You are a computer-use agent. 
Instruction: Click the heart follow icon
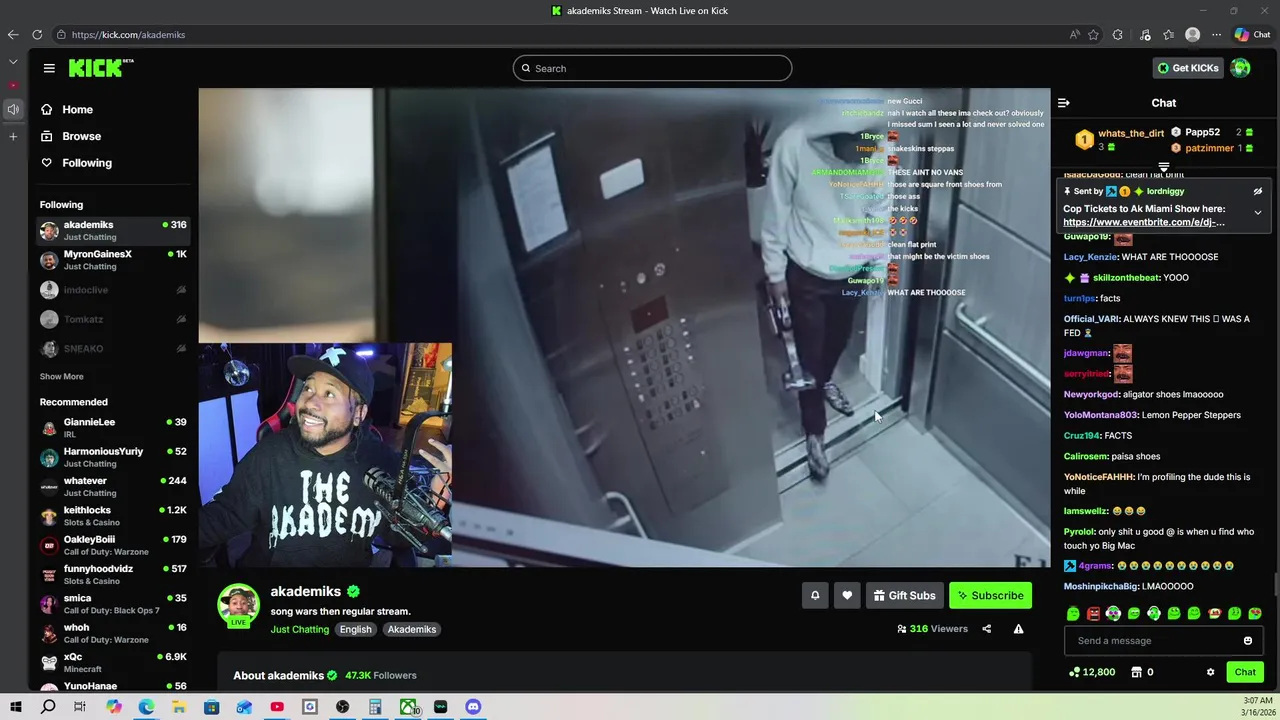pyautogui.click(x=847, y=595)
